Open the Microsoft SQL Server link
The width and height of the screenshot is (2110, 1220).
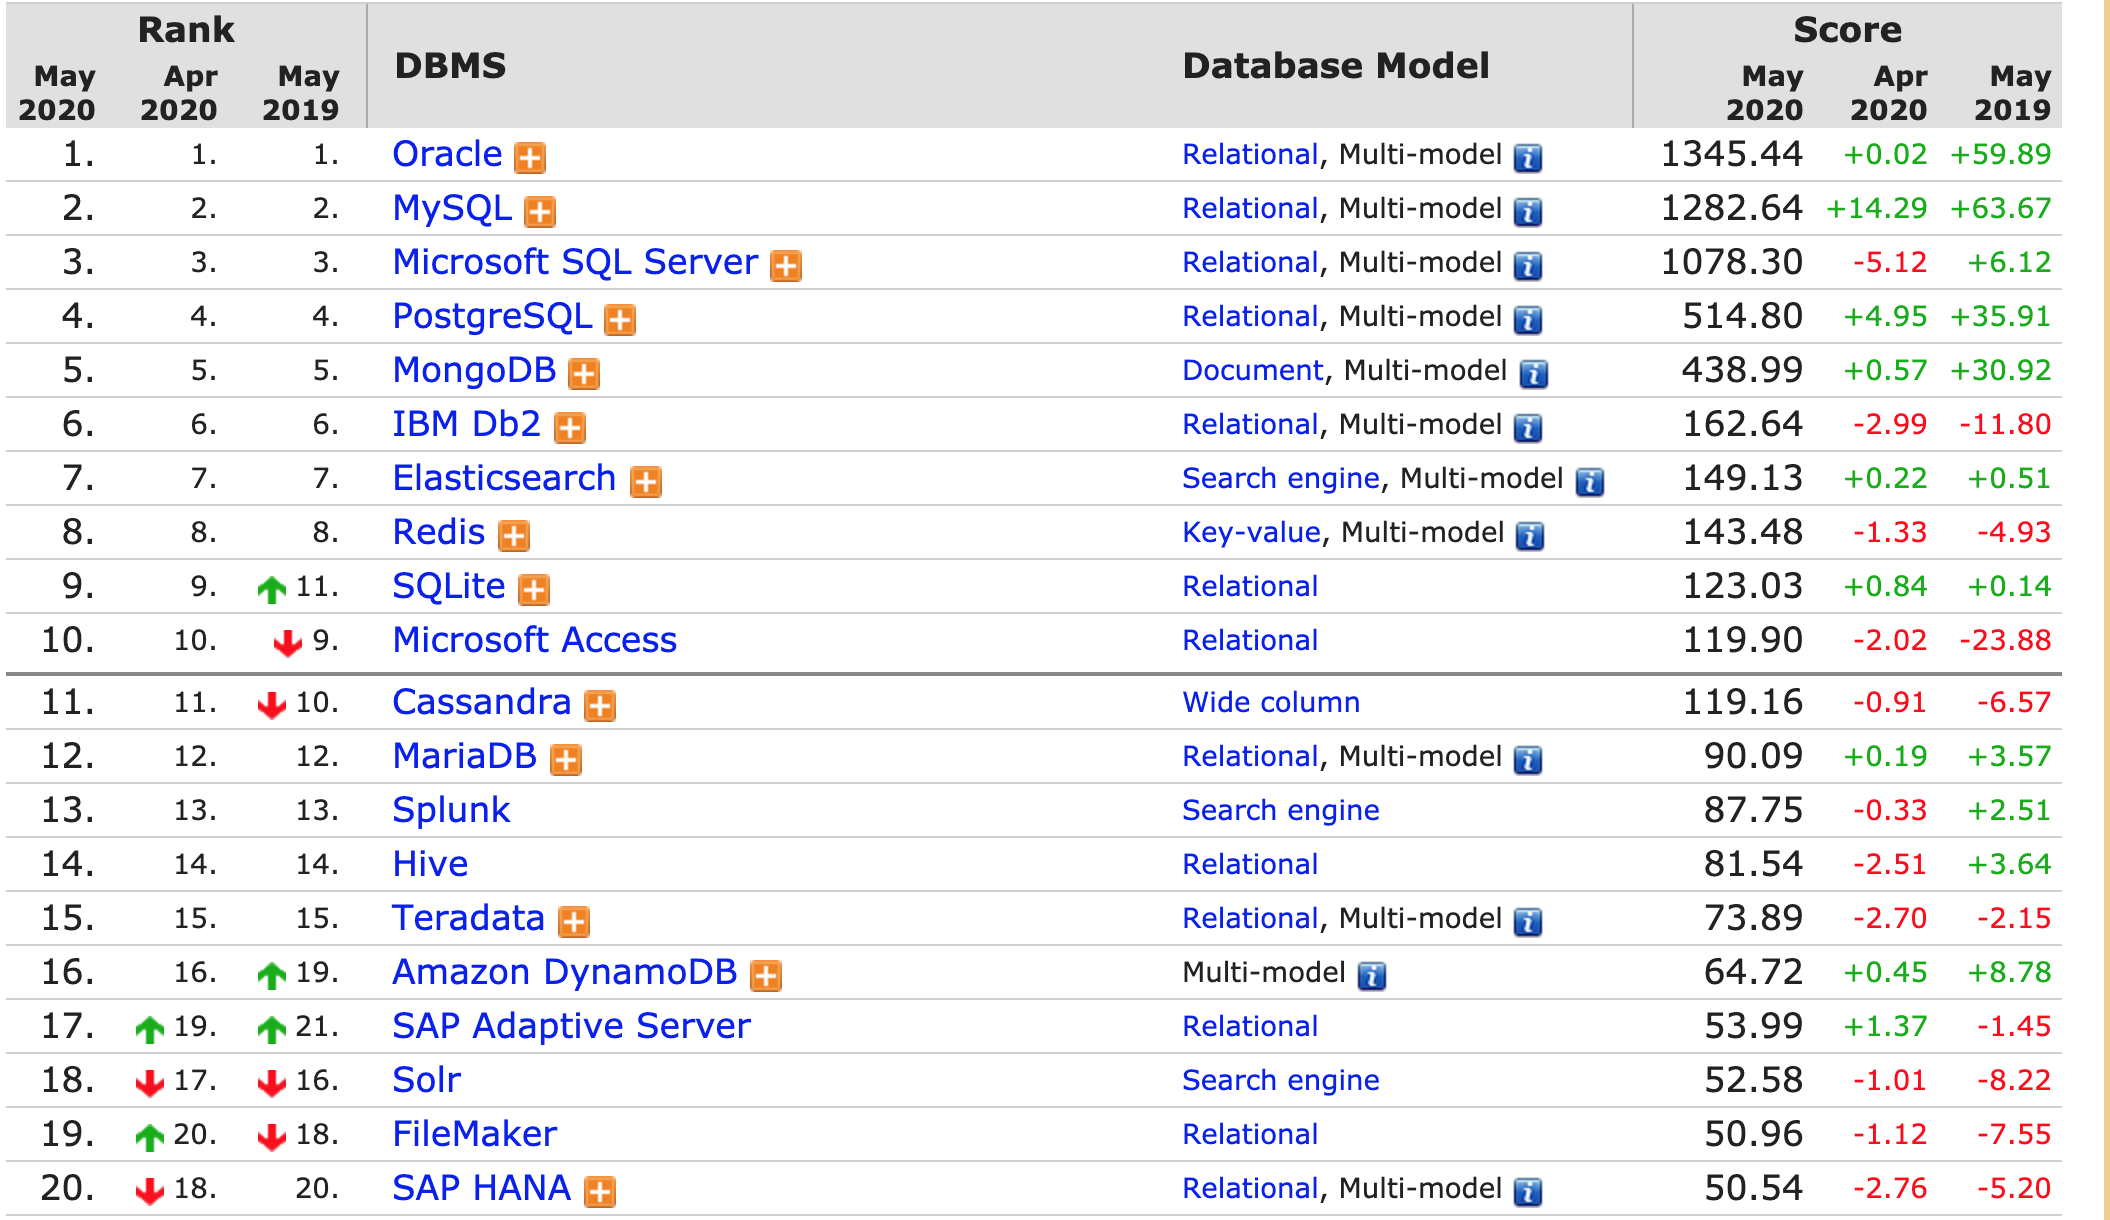tap(575, 262)
